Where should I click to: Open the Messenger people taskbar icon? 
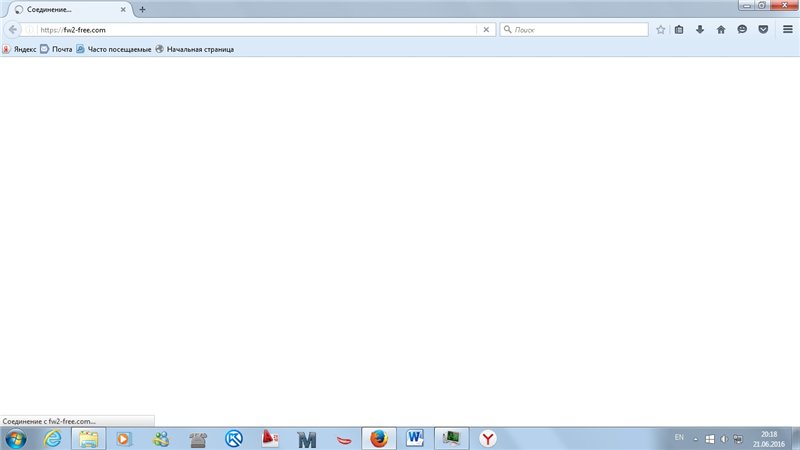pyautogui.click(x=161, y=439)
